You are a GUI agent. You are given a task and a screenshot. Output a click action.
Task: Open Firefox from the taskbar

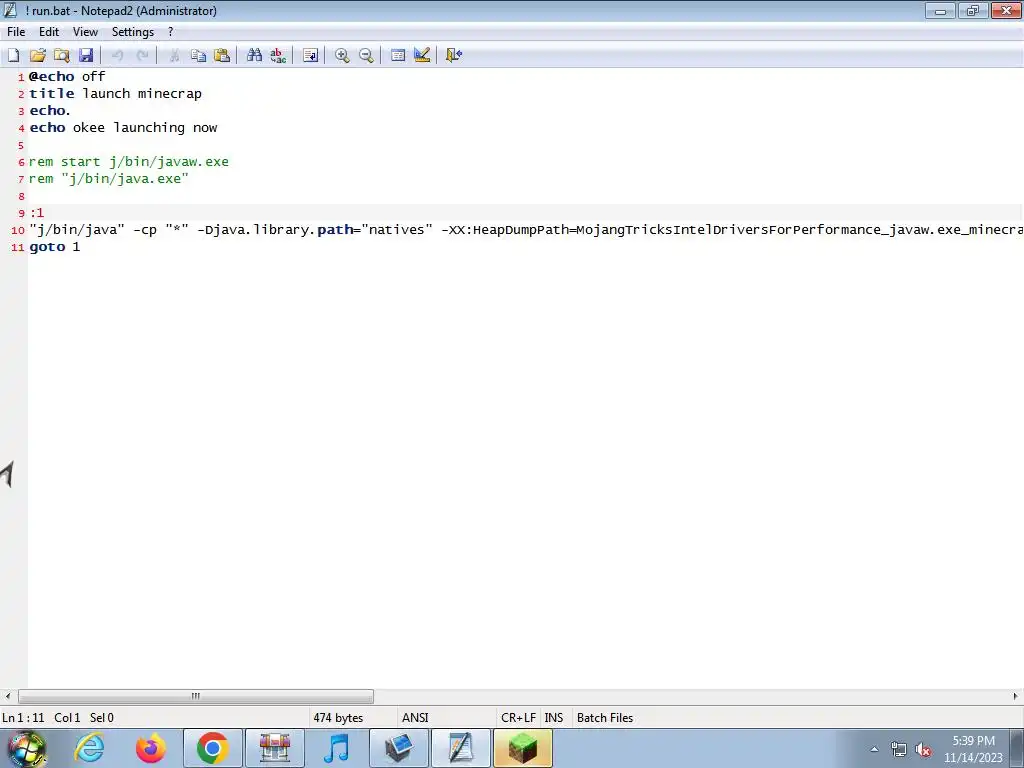pos(151,748)
